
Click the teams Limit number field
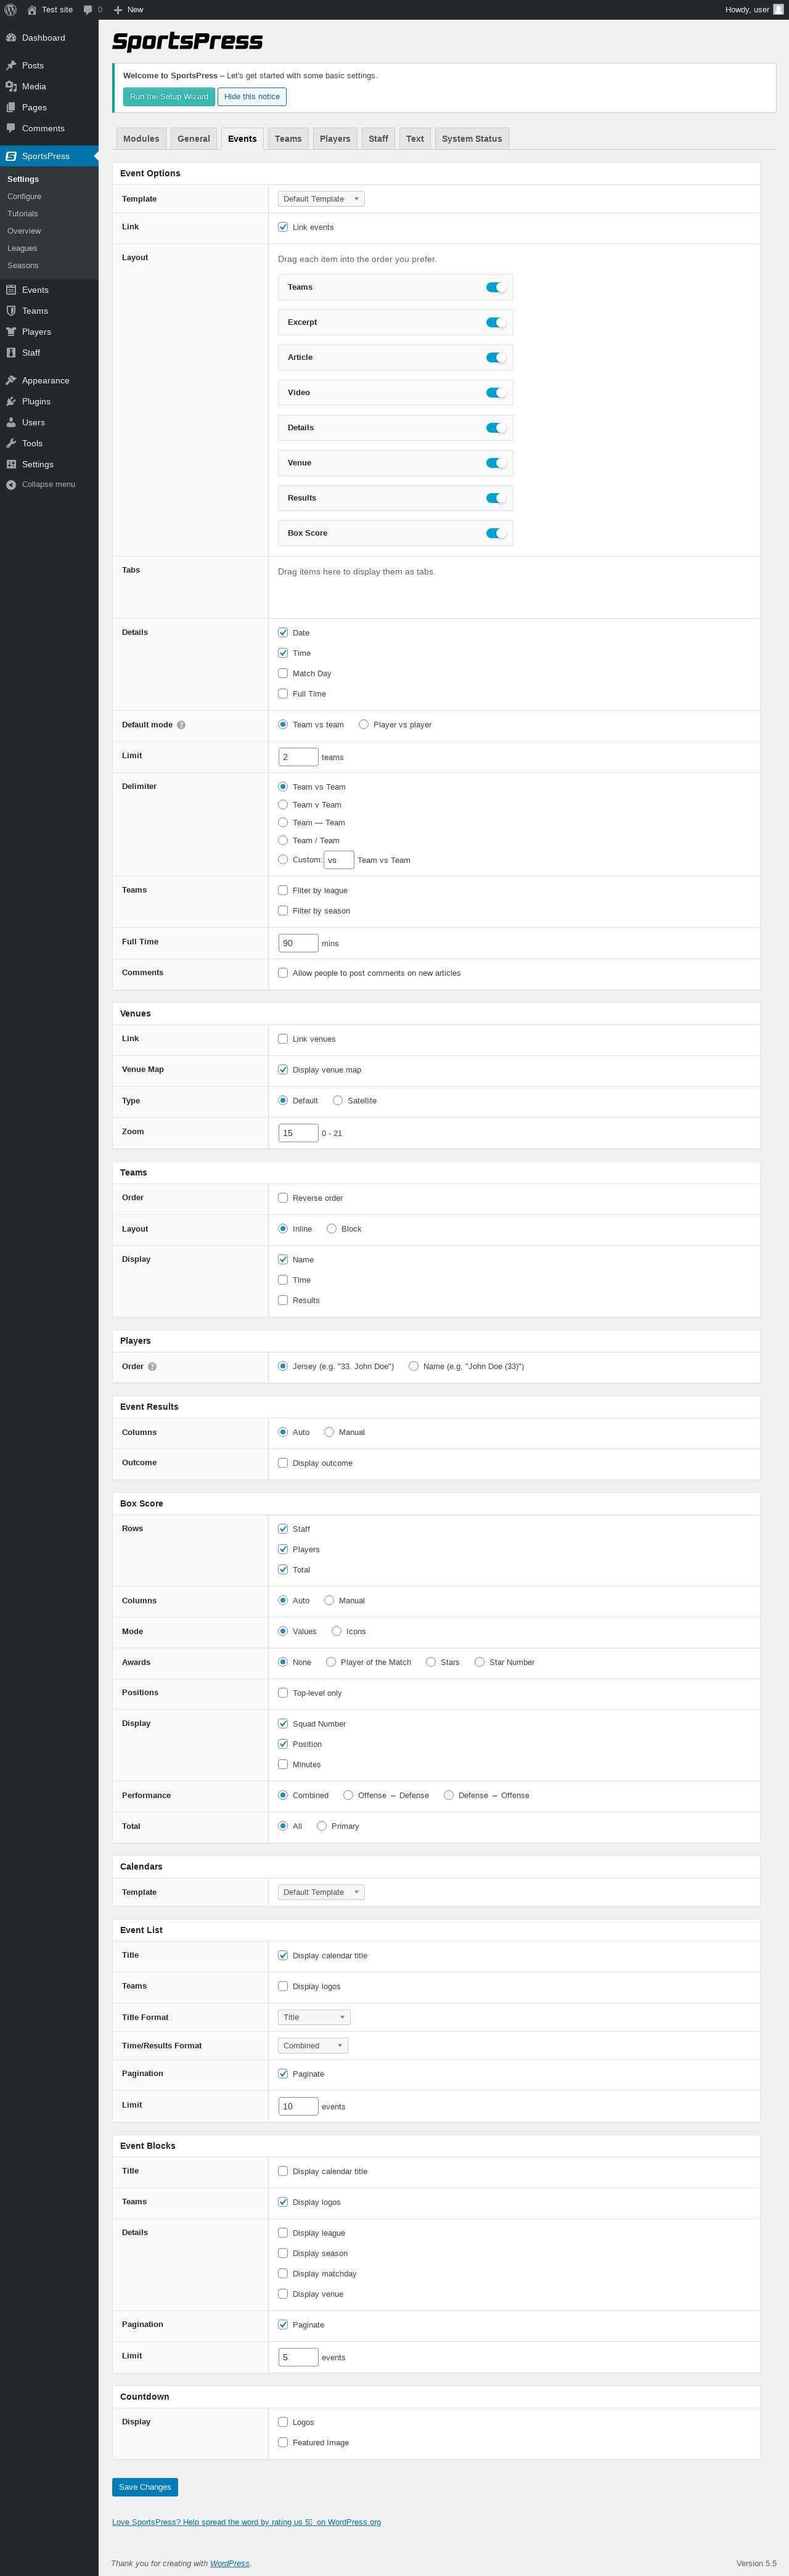pos(298,757)
